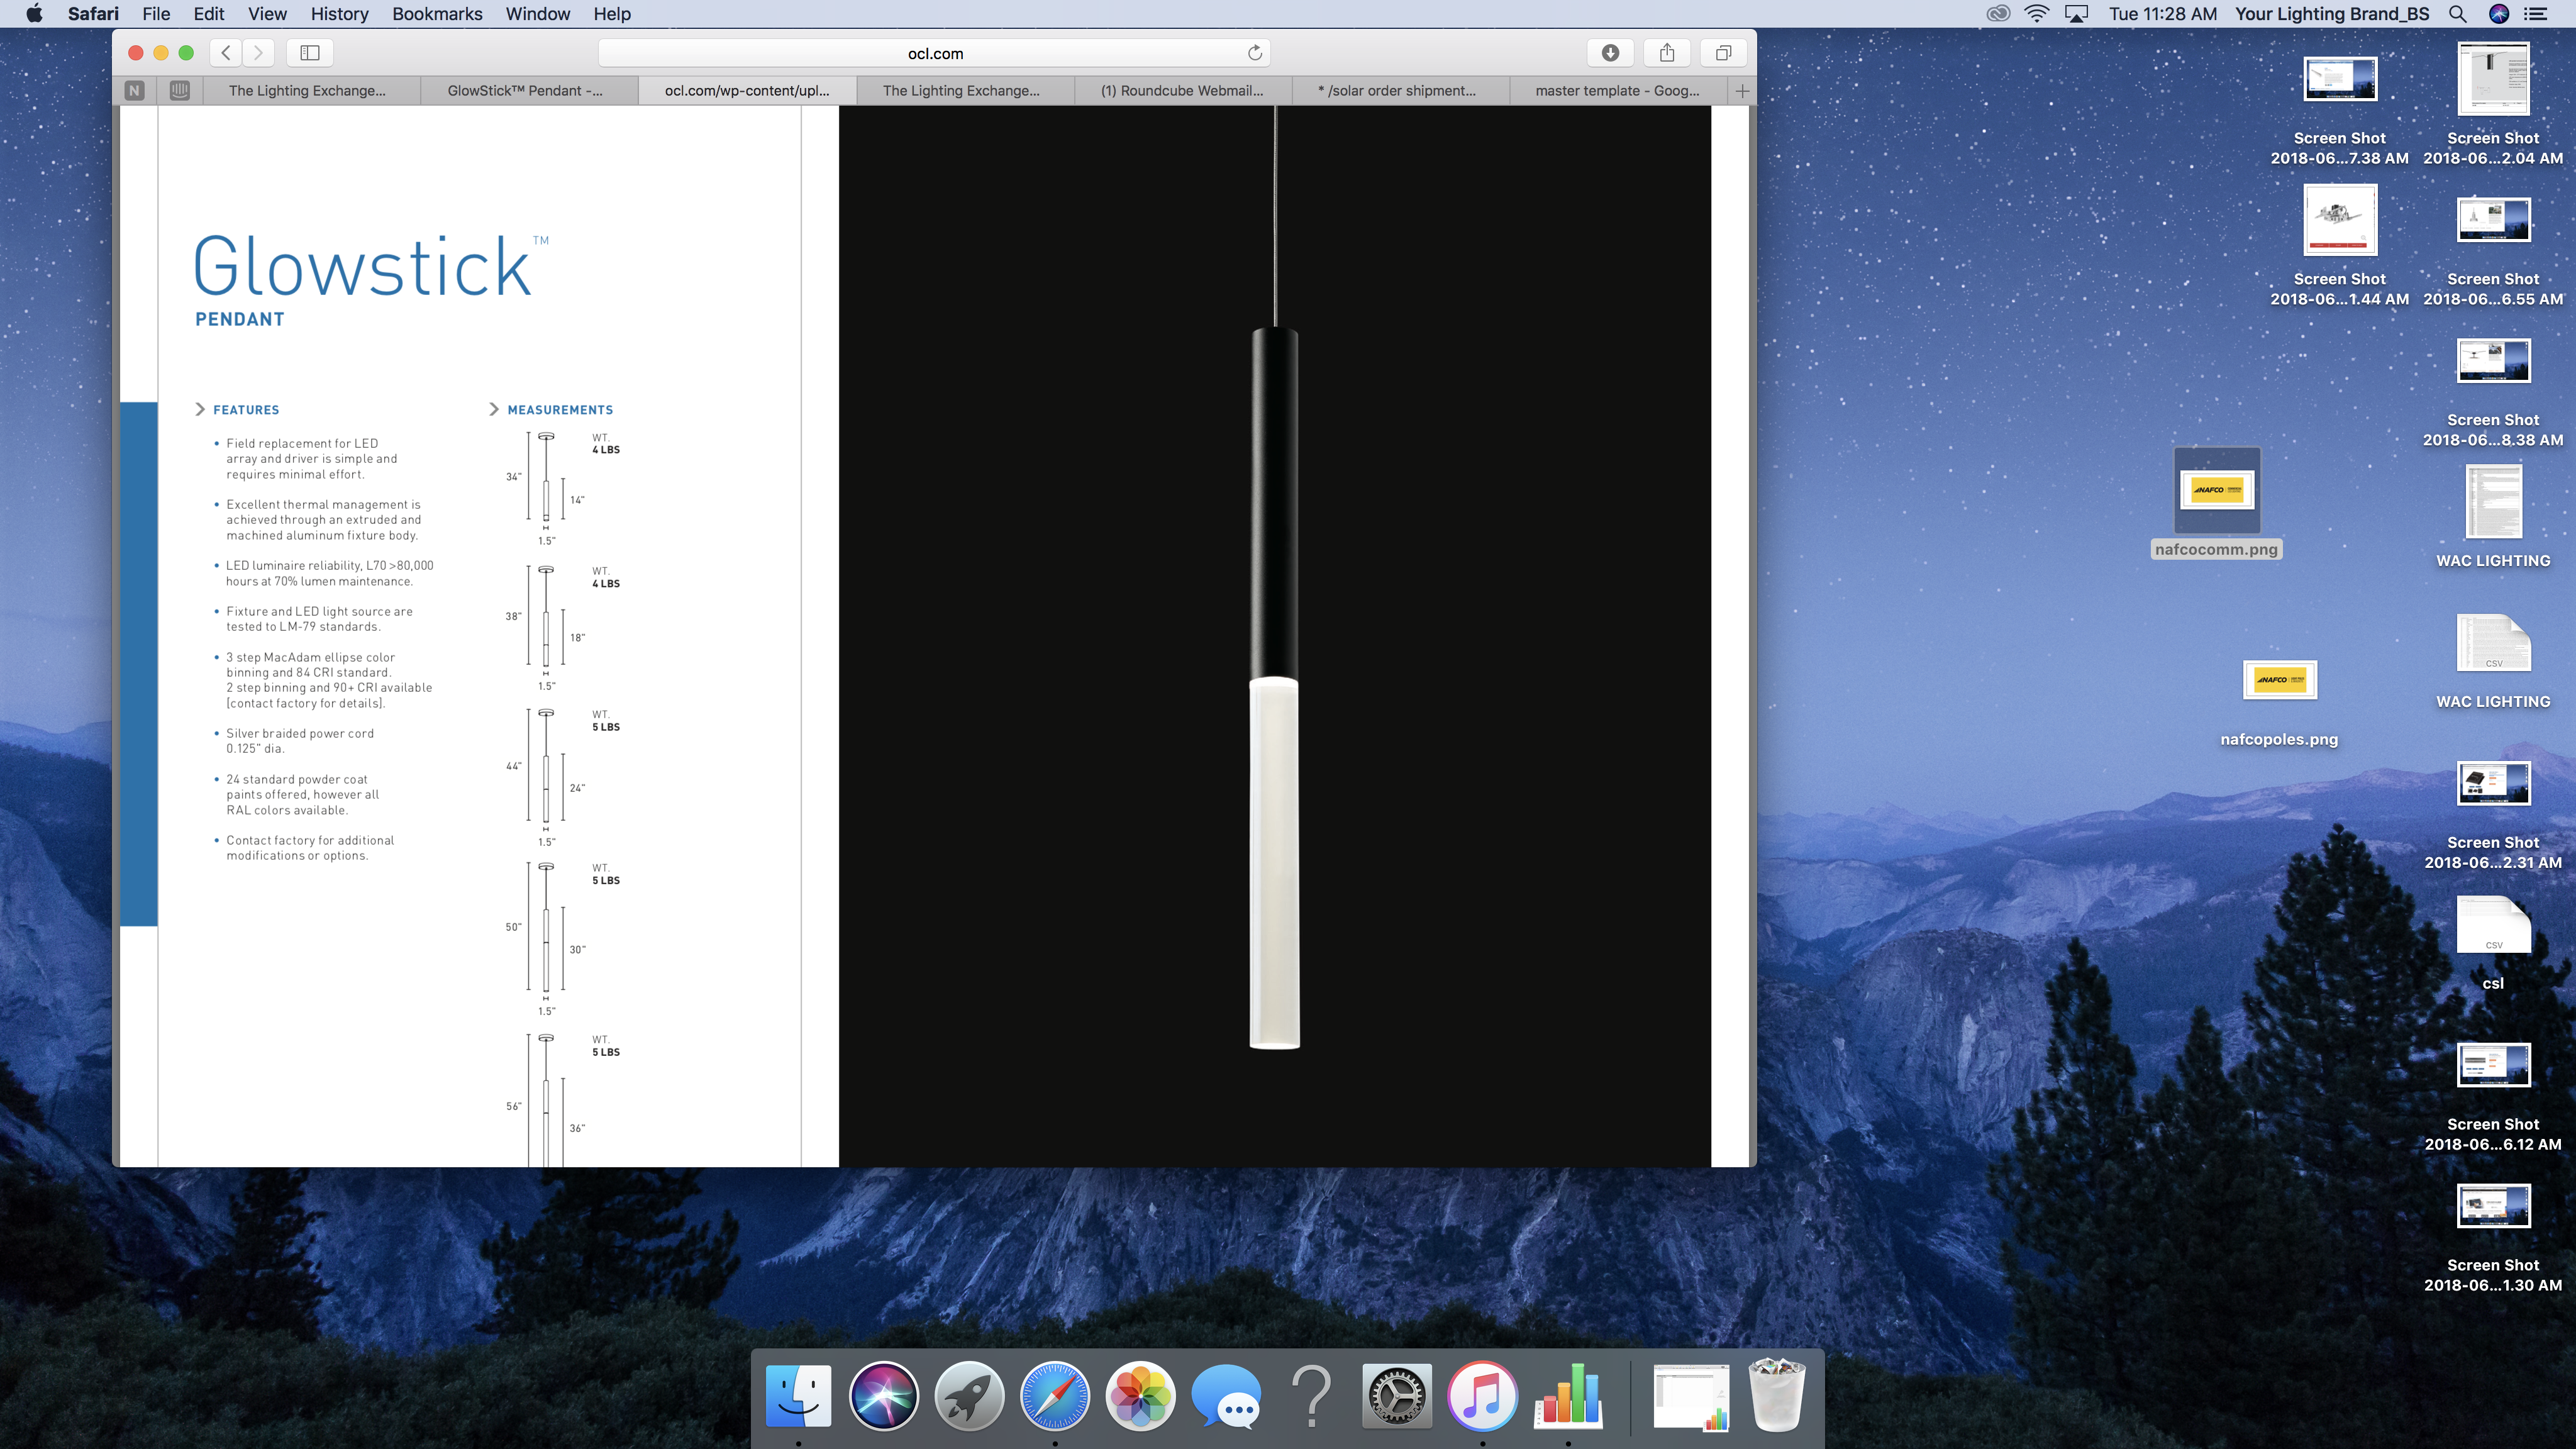Switch to GlowStick Pendant tab
The height and width of the screenshot is (1449, 2576).
(x=526, y=91)
